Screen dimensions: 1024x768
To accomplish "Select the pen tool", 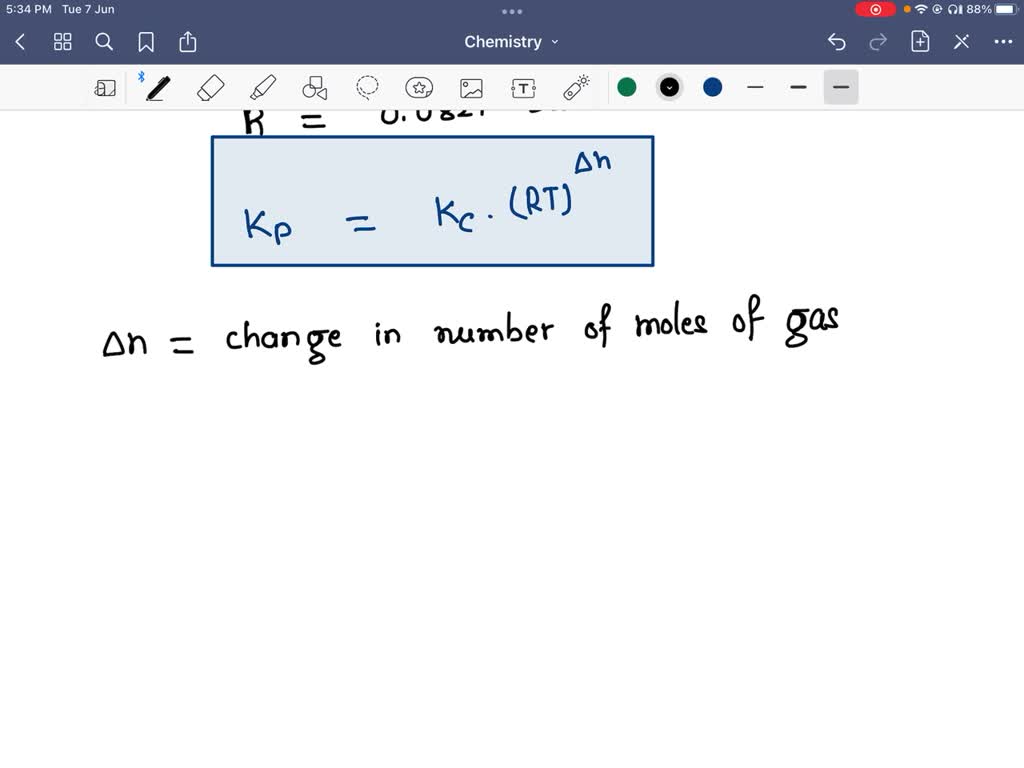I will click(x=156, y=88).
